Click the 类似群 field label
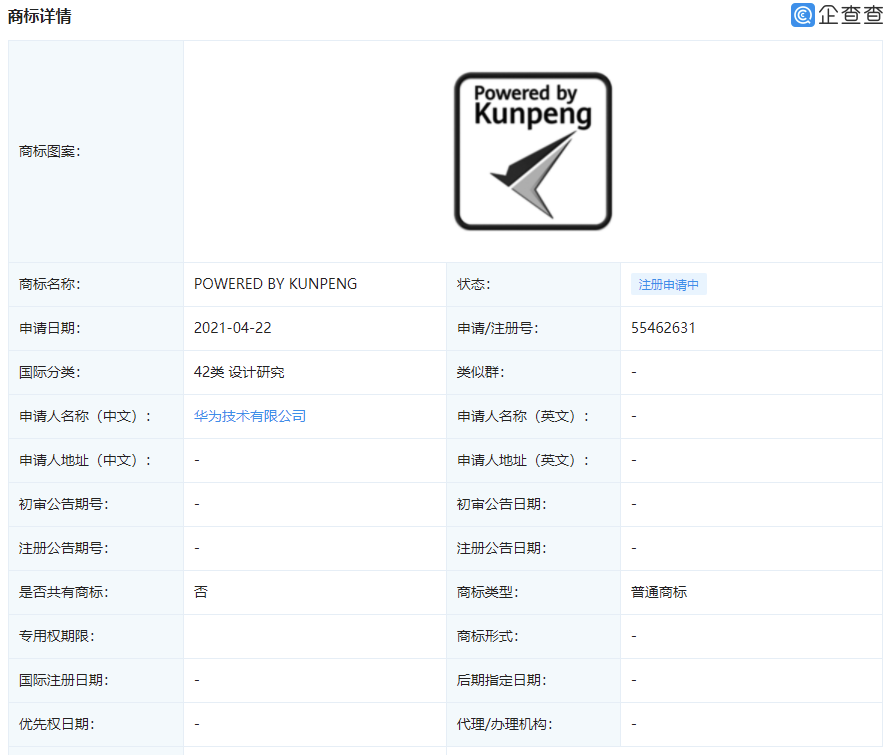The image size is (888, 755). click(x=481, y=372)
